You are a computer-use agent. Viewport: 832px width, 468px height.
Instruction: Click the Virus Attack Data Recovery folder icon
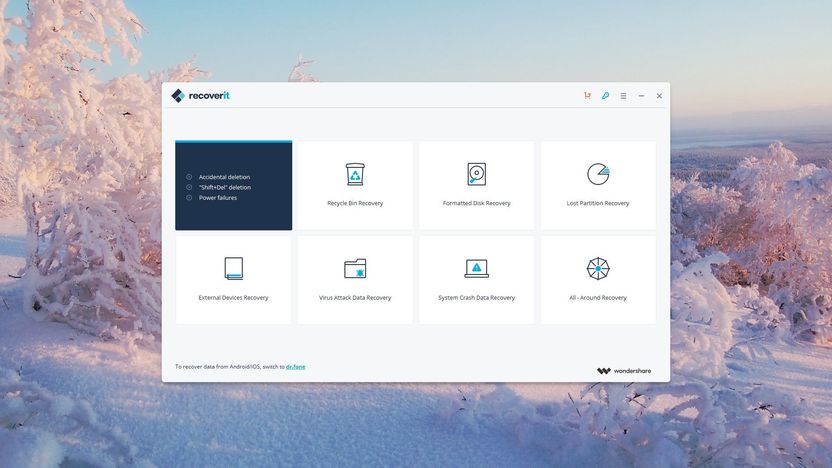coord(355,268)
